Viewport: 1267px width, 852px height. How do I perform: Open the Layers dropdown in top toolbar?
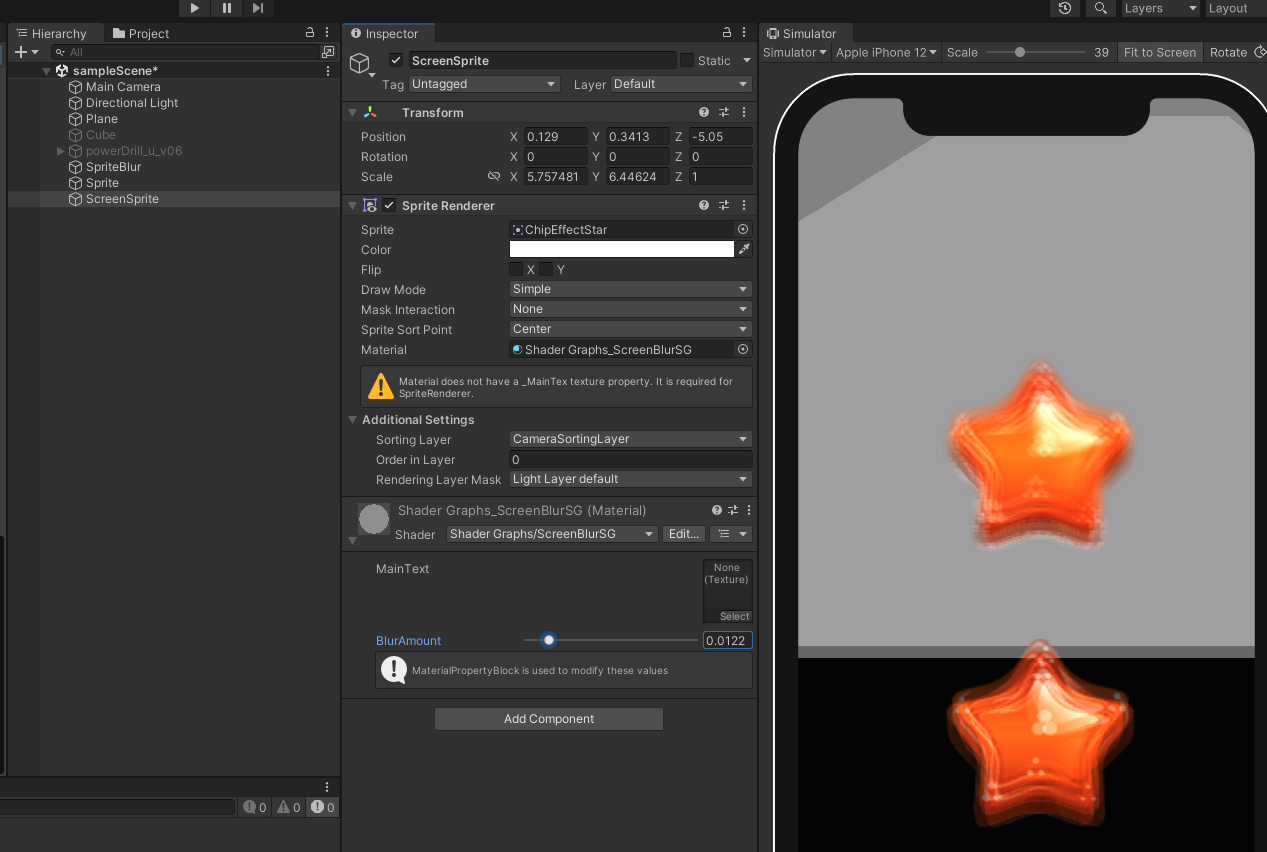tap(1160, 8)
